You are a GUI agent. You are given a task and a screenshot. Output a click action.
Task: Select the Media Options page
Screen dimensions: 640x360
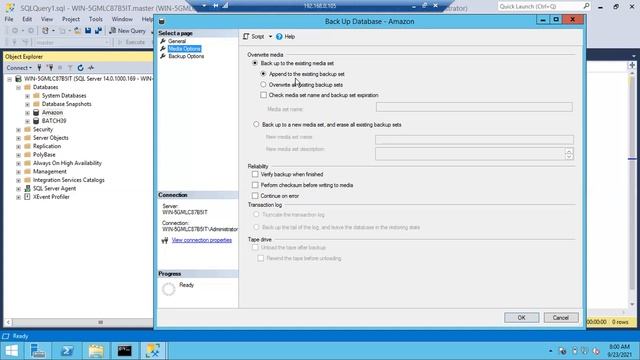[x=184, y=49]
